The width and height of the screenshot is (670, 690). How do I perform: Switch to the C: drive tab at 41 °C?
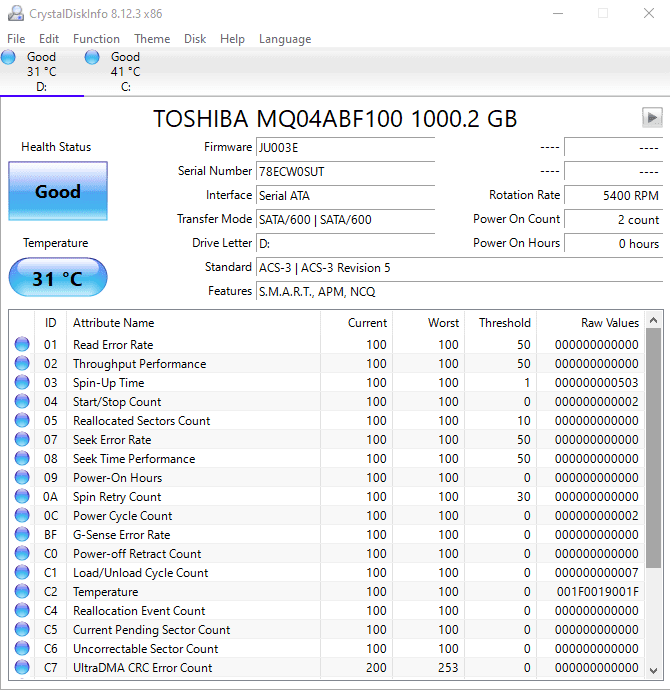[x=125, y=72]
